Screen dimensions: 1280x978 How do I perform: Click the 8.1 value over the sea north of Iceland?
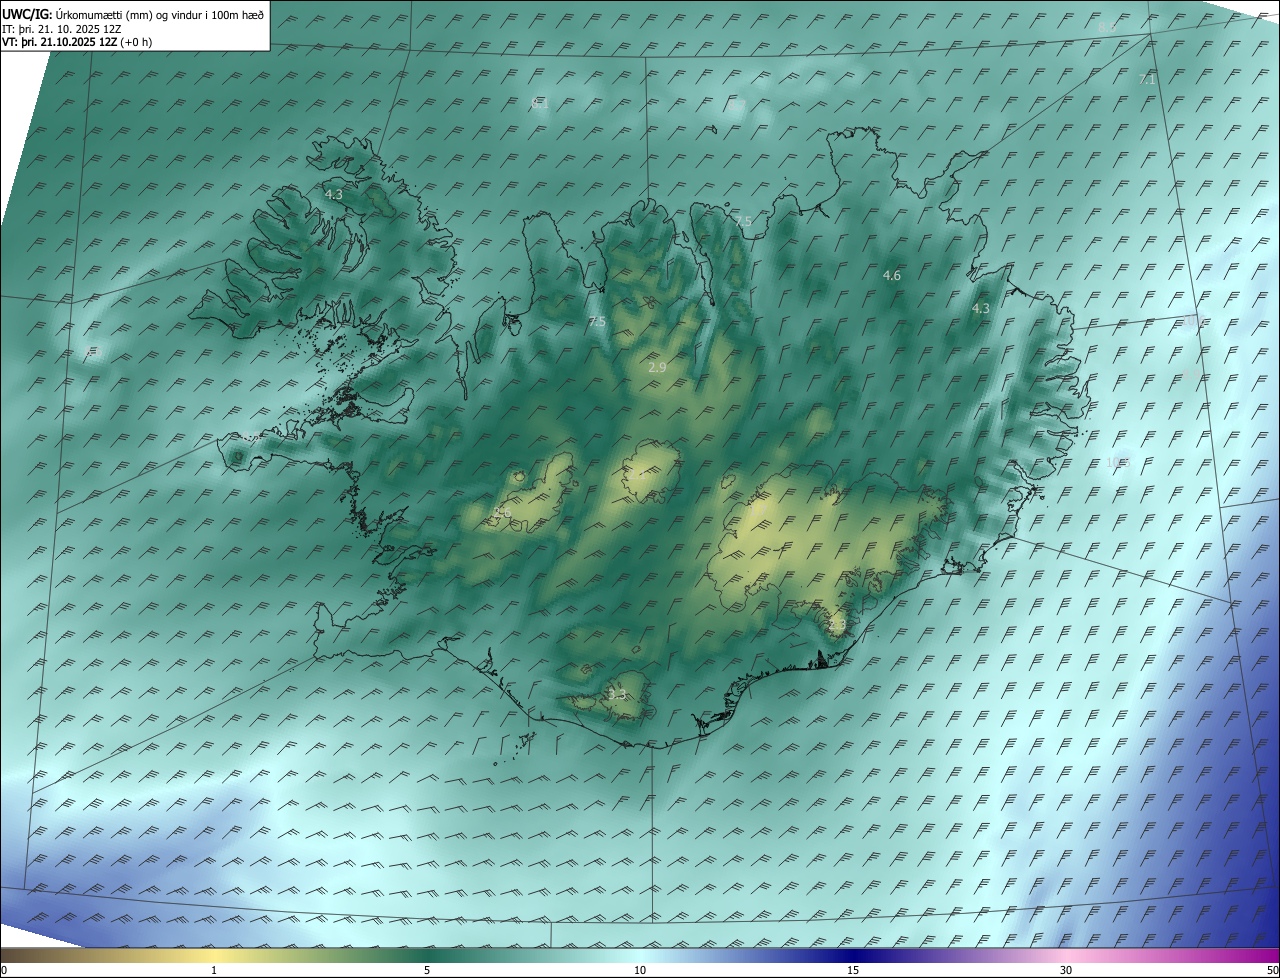[x=540, y=103]
